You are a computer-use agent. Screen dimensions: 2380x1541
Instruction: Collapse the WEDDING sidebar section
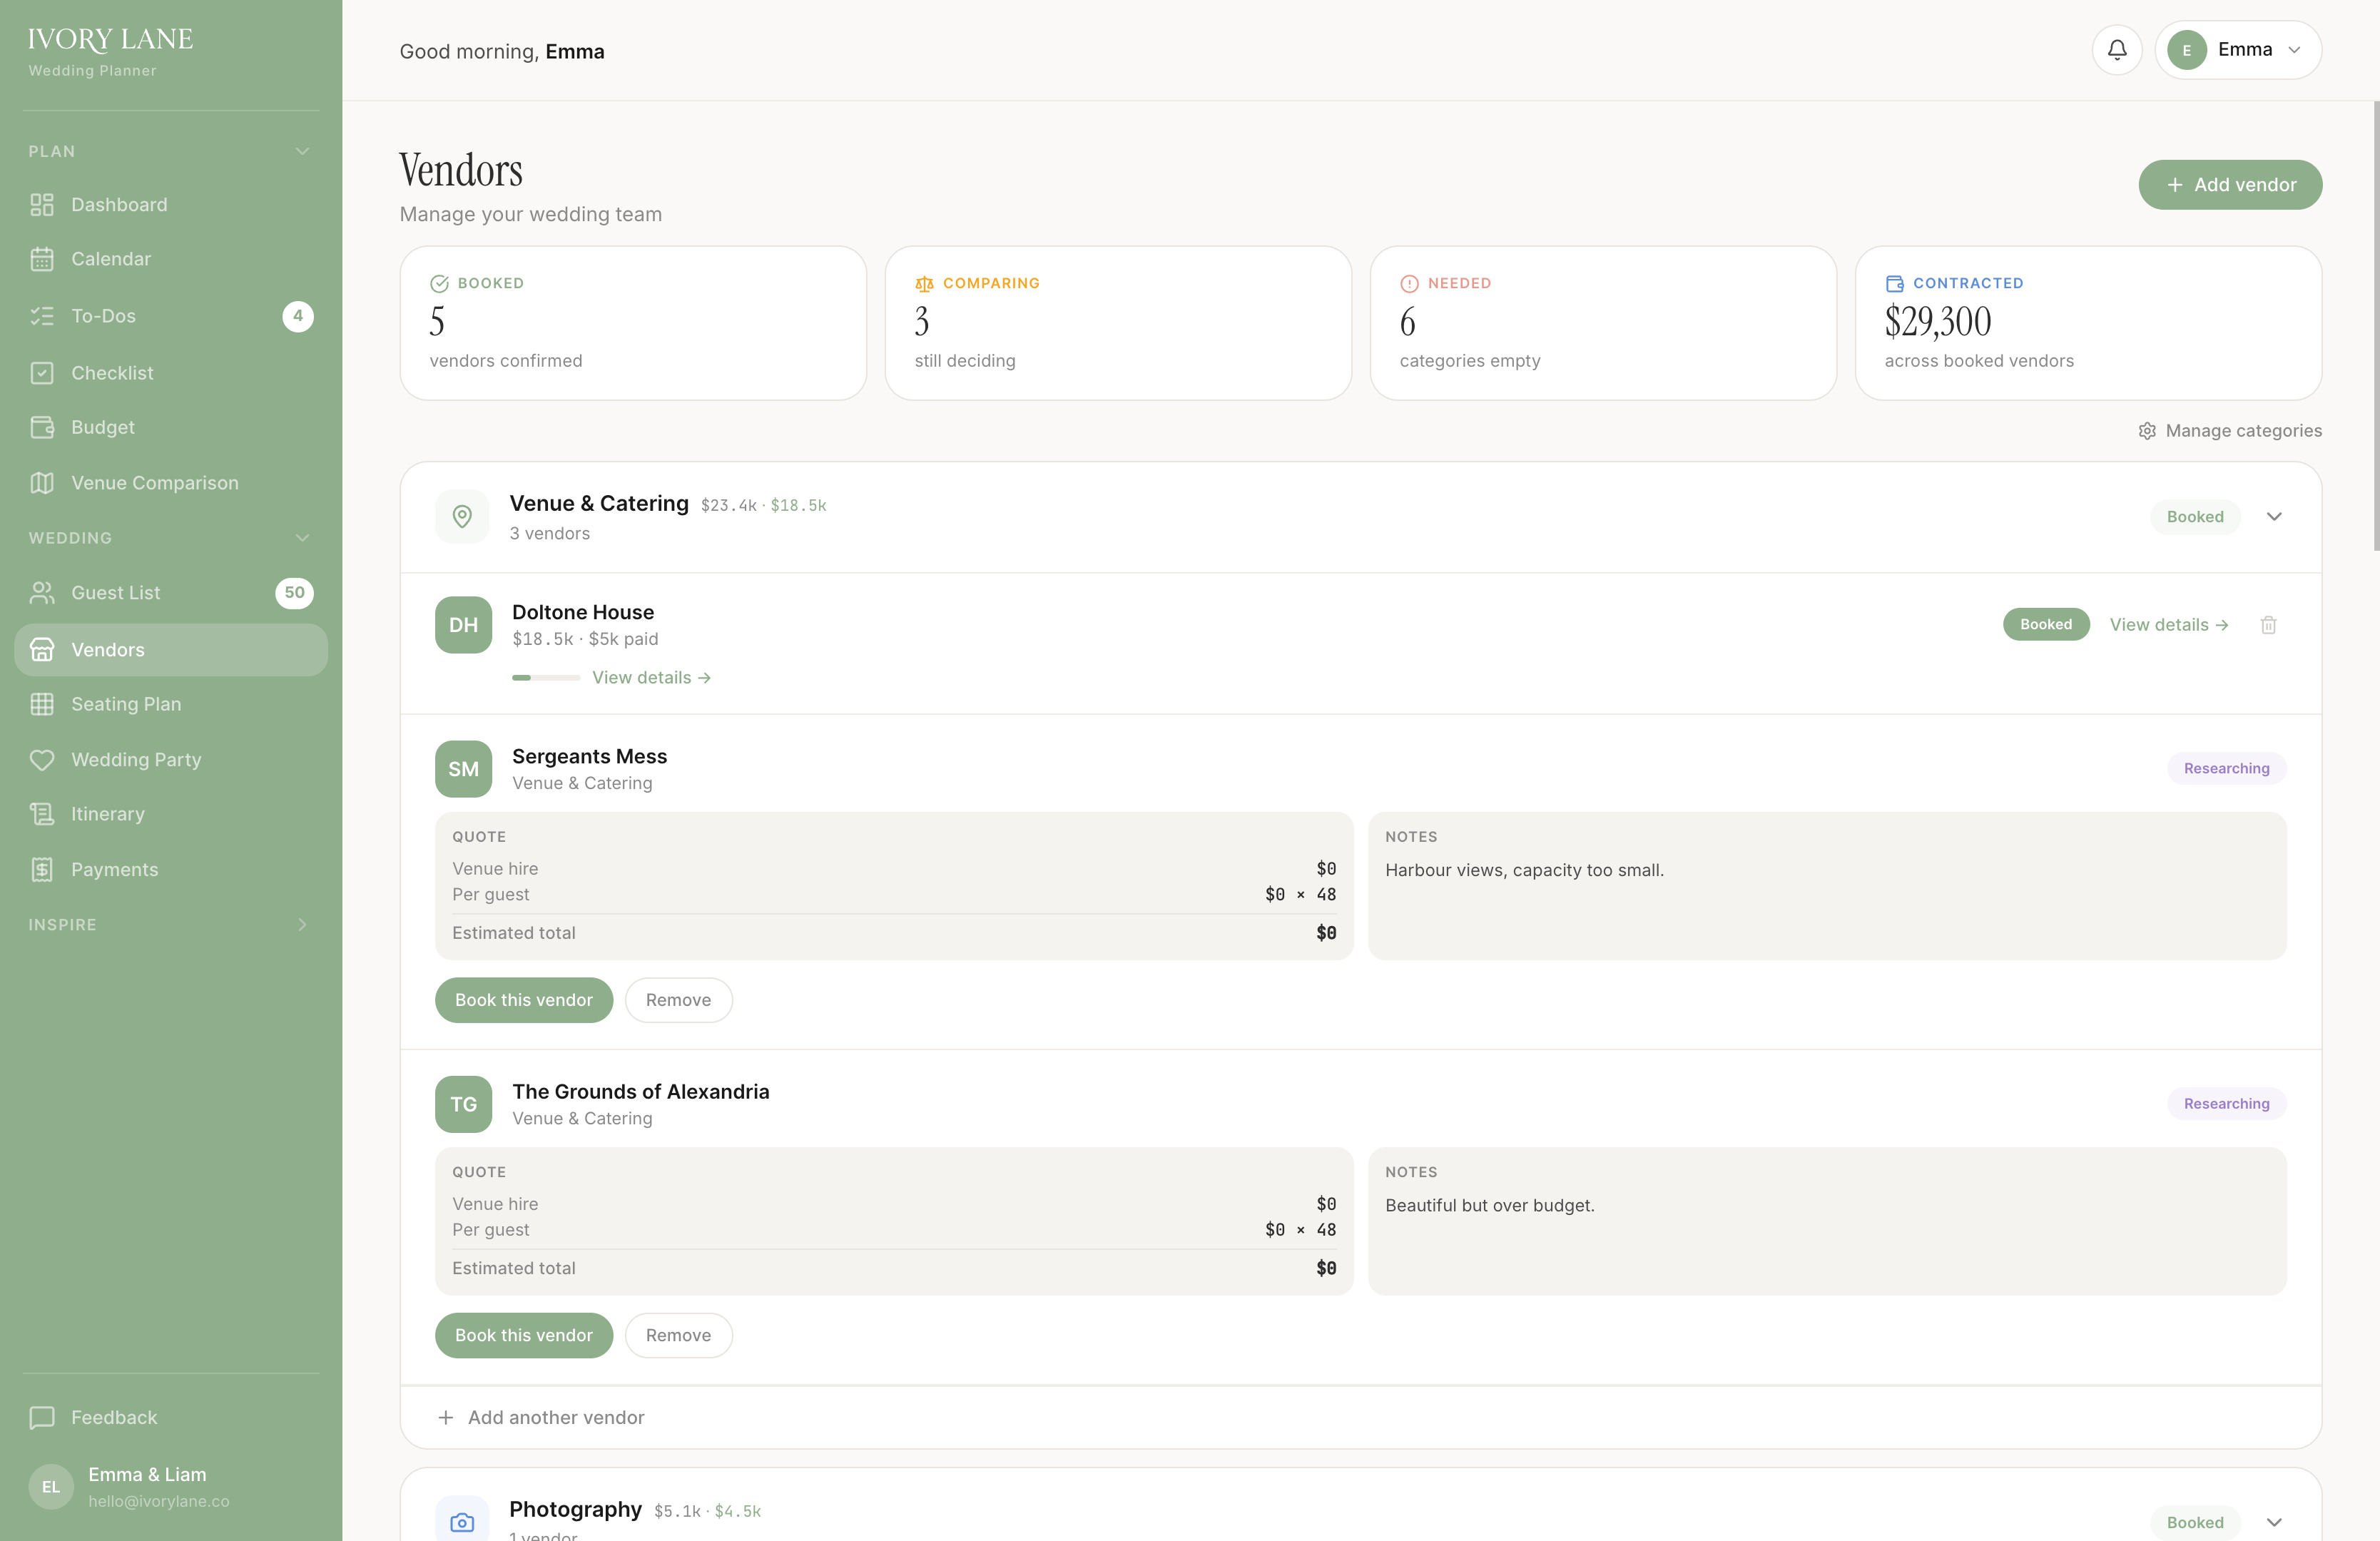302,537
